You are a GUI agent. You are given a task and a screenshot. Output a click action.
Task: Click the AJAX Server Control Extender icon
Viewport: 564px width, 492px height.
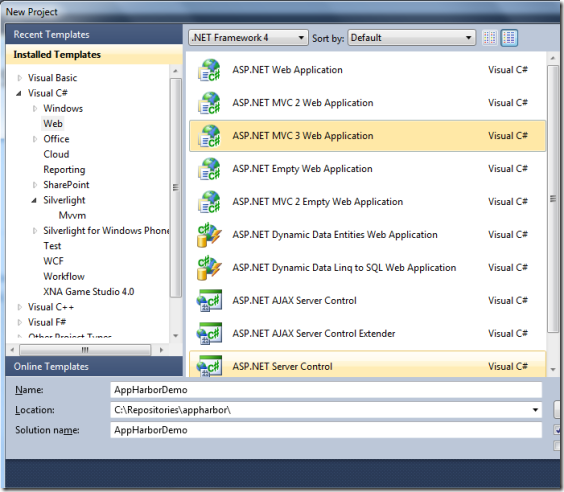[209, 334]
